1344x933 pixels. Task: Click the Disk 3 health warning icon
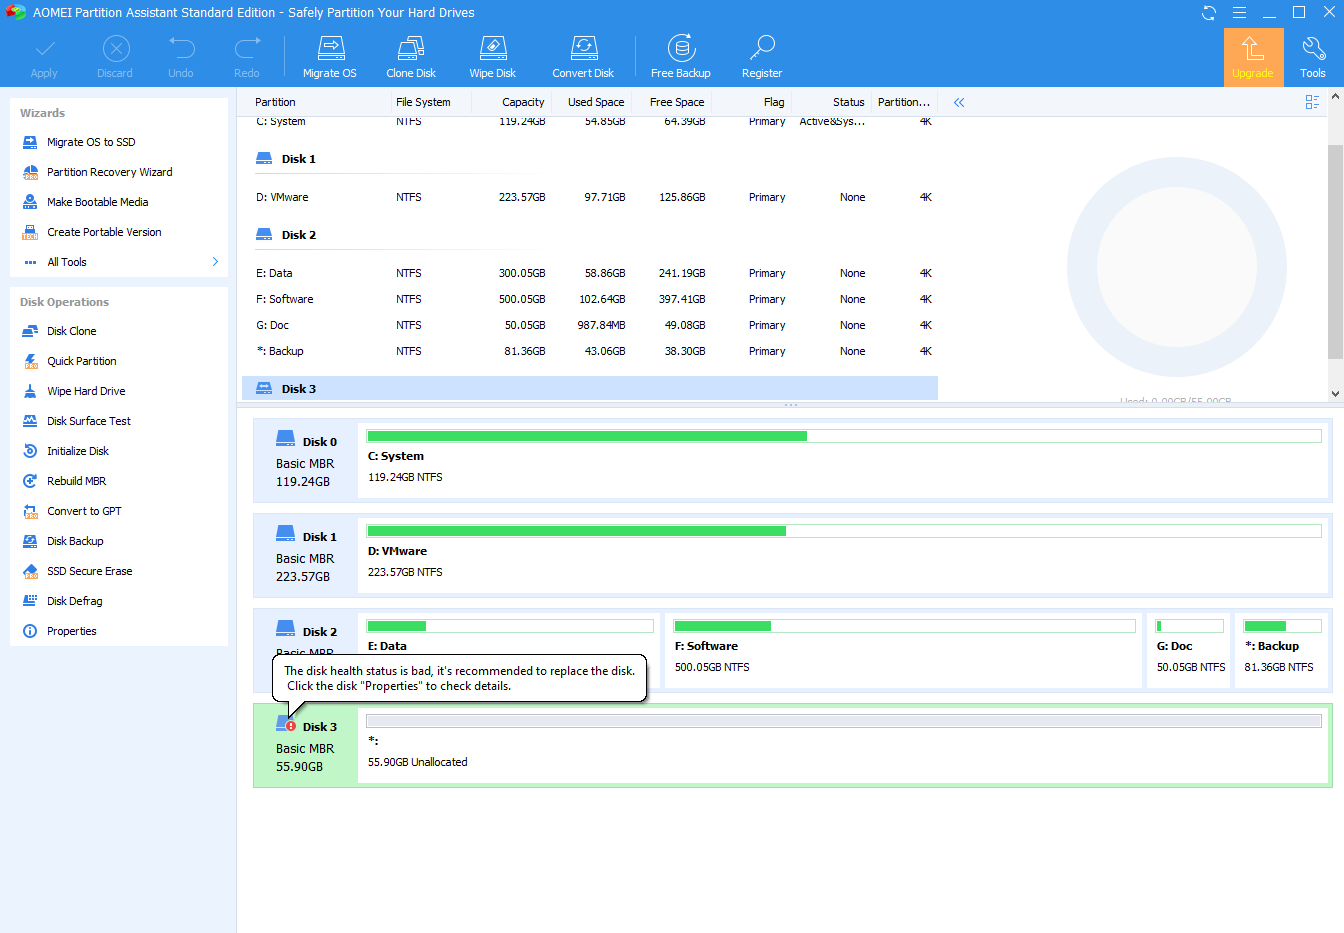point(291,726)
